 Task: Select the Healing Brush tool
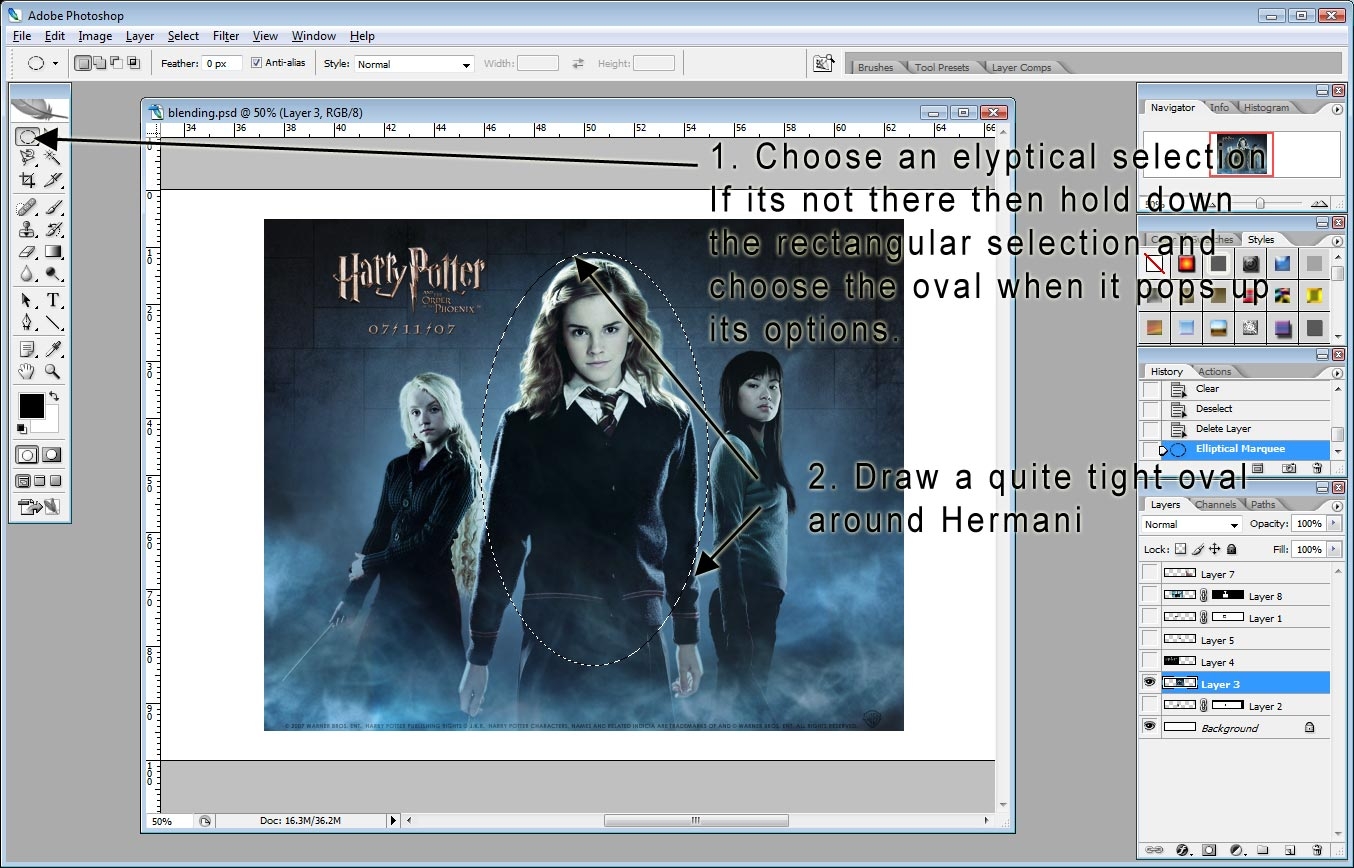27,208
